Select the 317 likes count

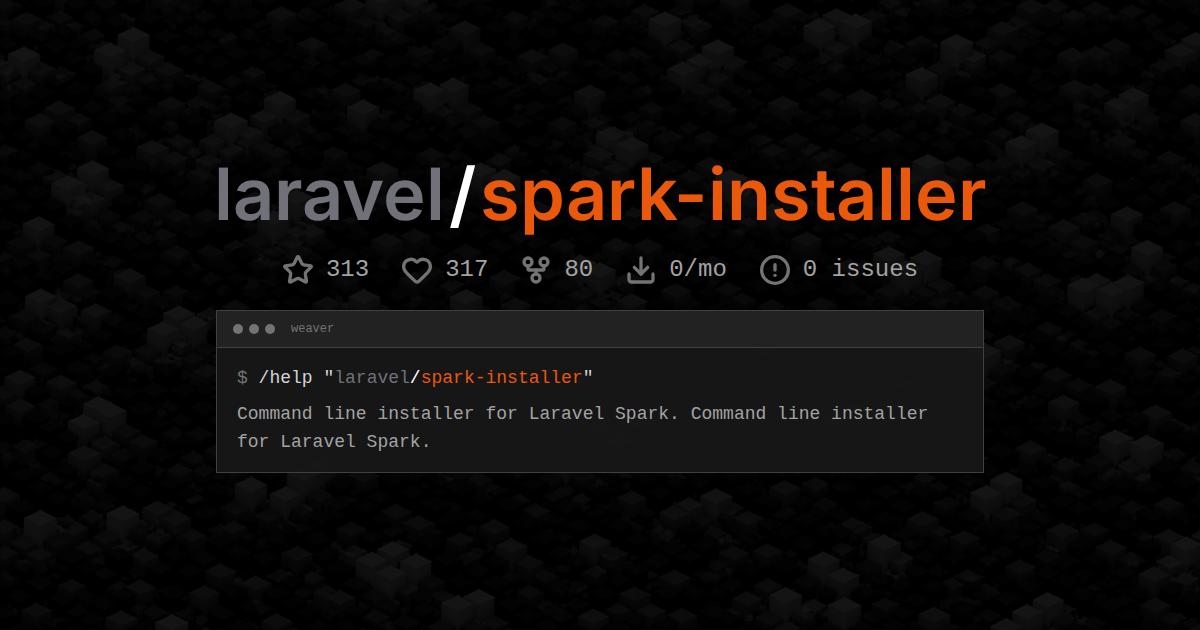tap(465, 268)
